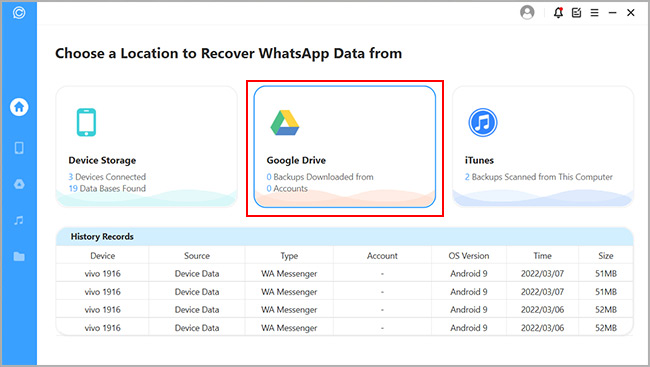
Task: Click first row's Android 9 cell
Action: (468, 274)
